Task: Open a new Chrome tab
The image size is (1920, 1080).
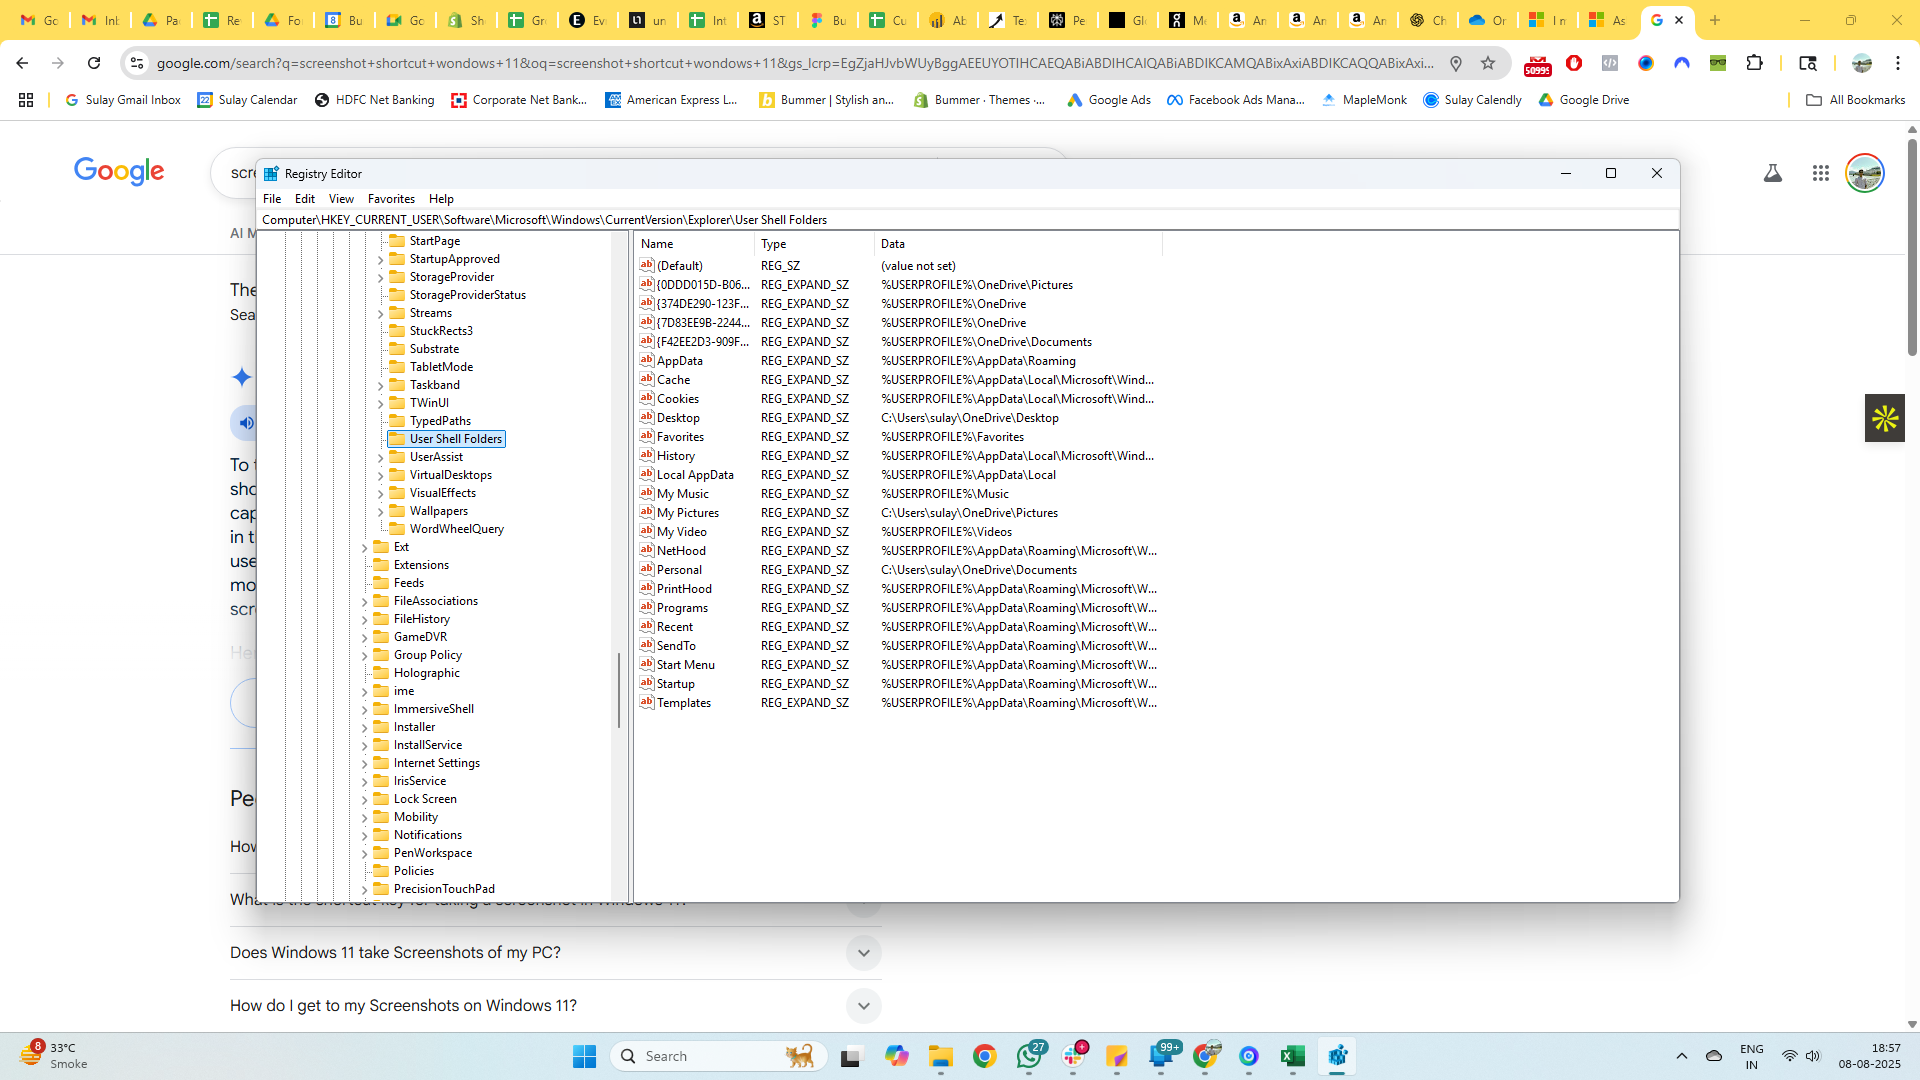Action: click(1714, 20)
